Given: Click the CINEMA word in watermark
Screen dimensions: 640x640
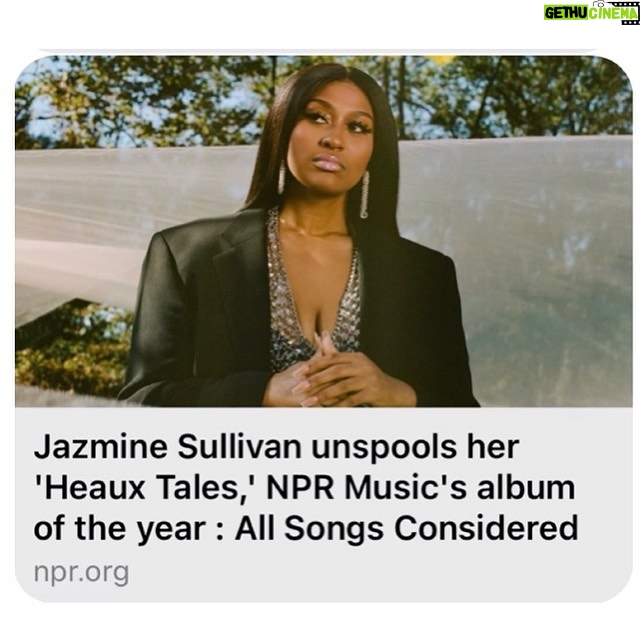Looking at the screenshot, I should pyautogui.click(x=613, y=13).
